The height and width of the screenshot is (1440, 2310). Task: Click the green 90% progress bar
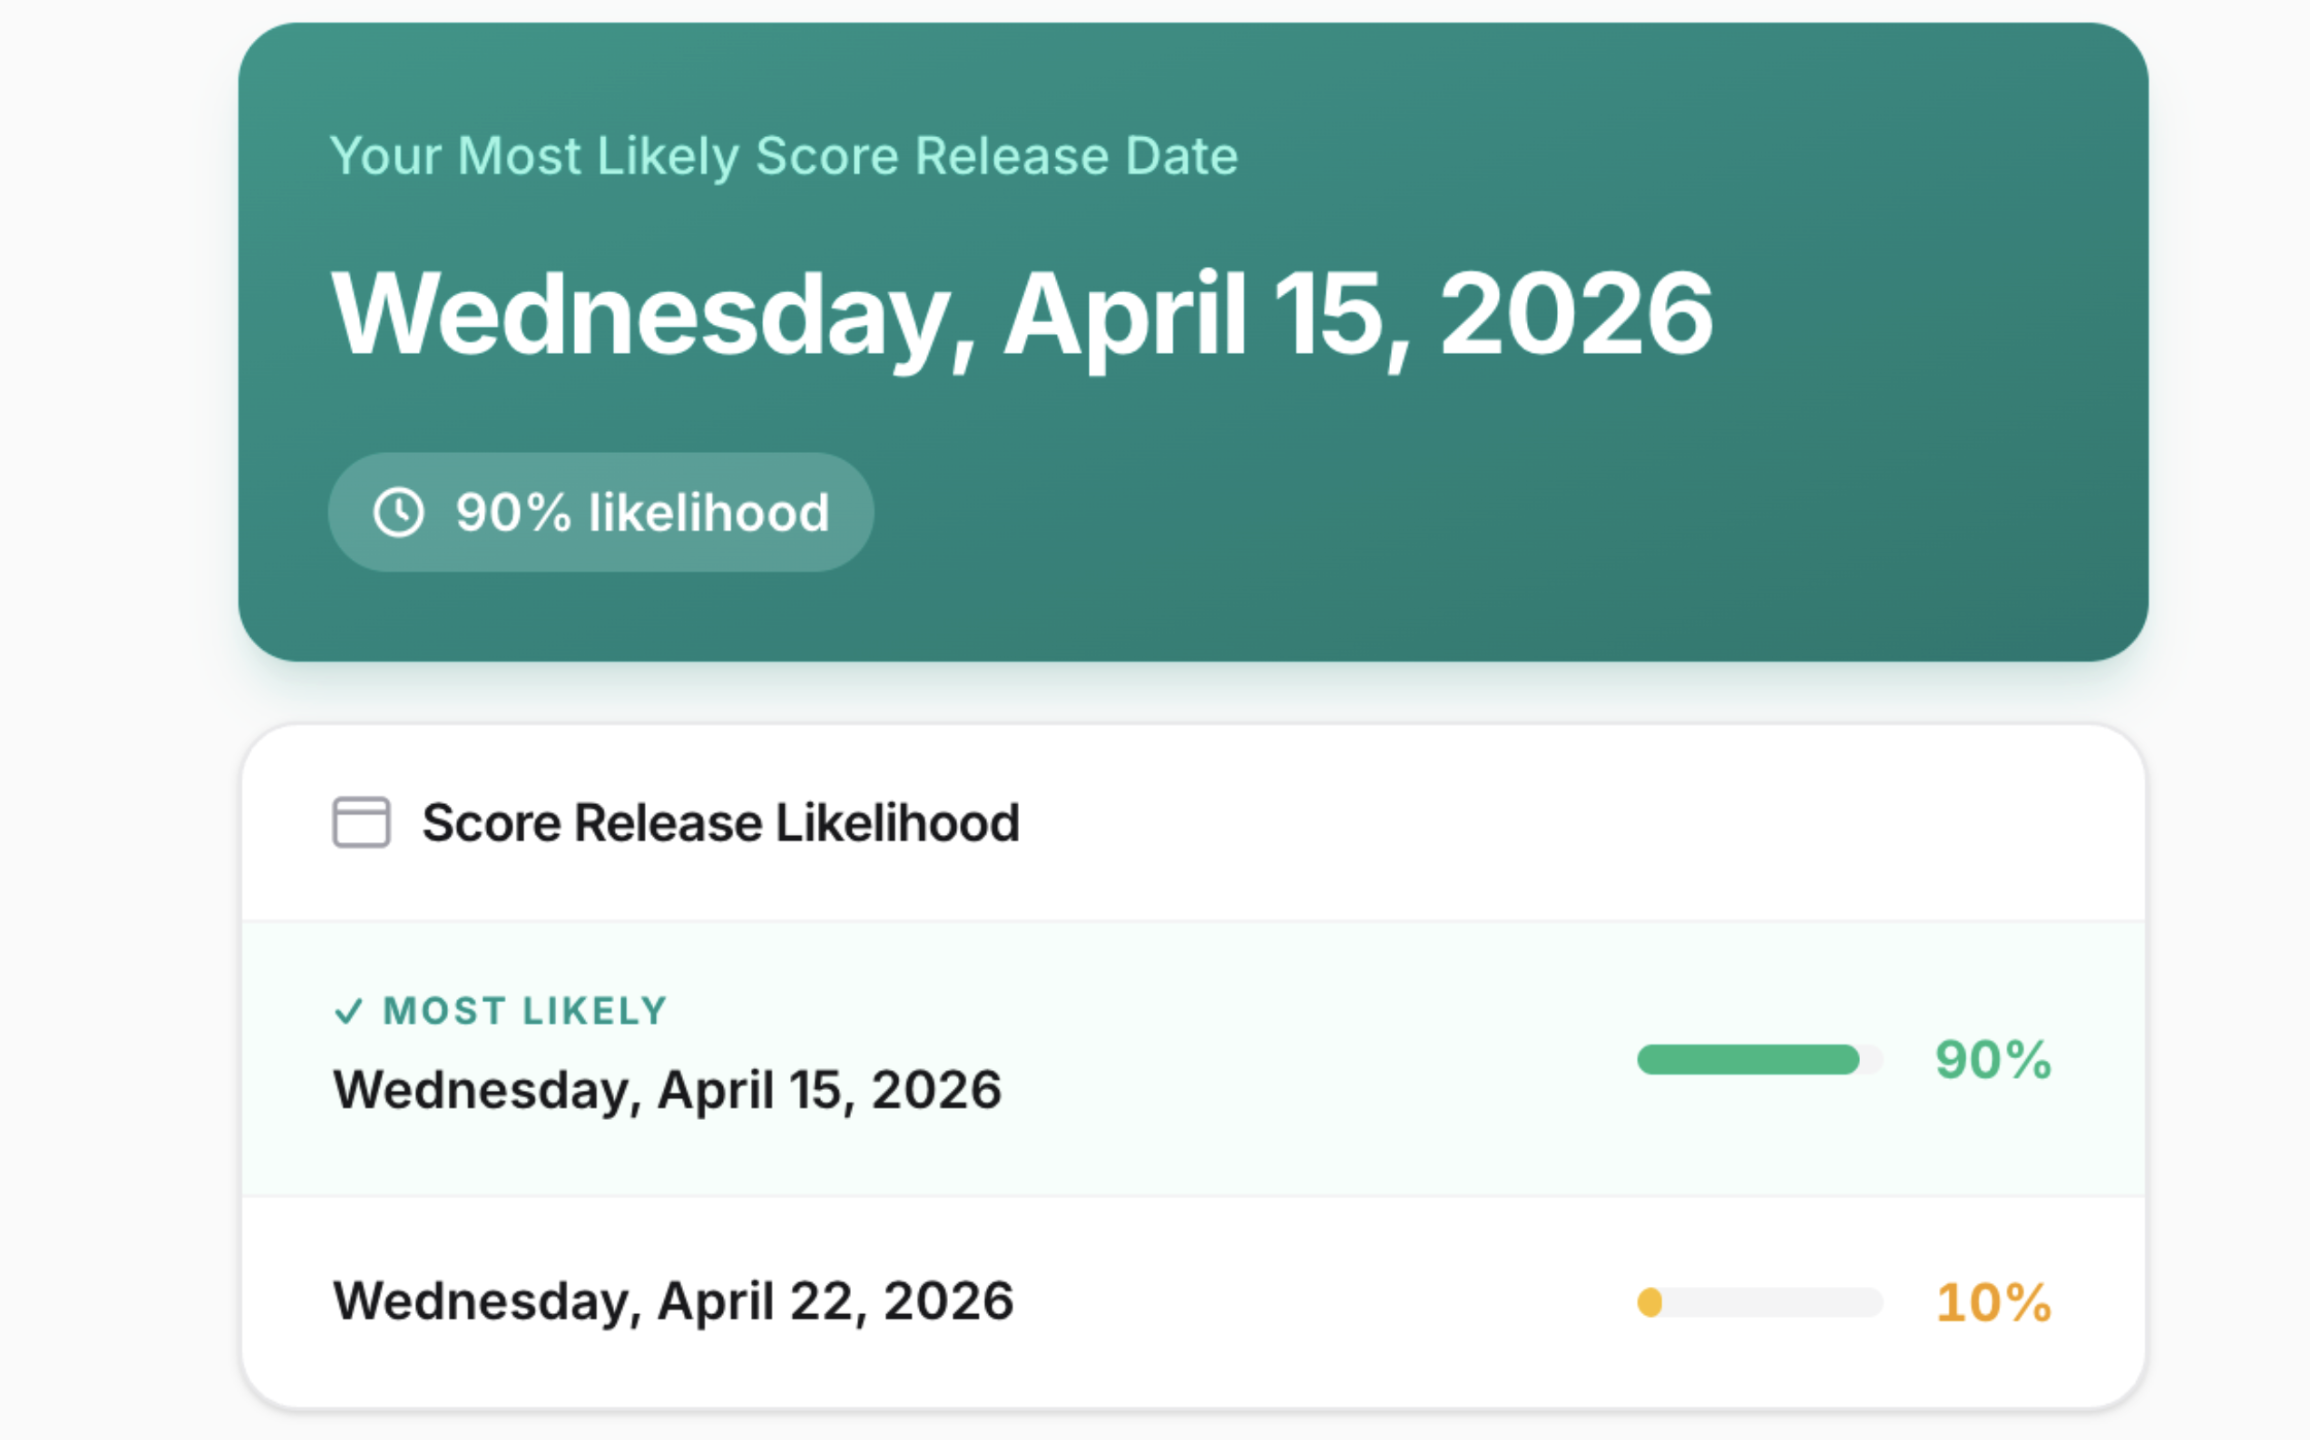coord(1759,1060)
